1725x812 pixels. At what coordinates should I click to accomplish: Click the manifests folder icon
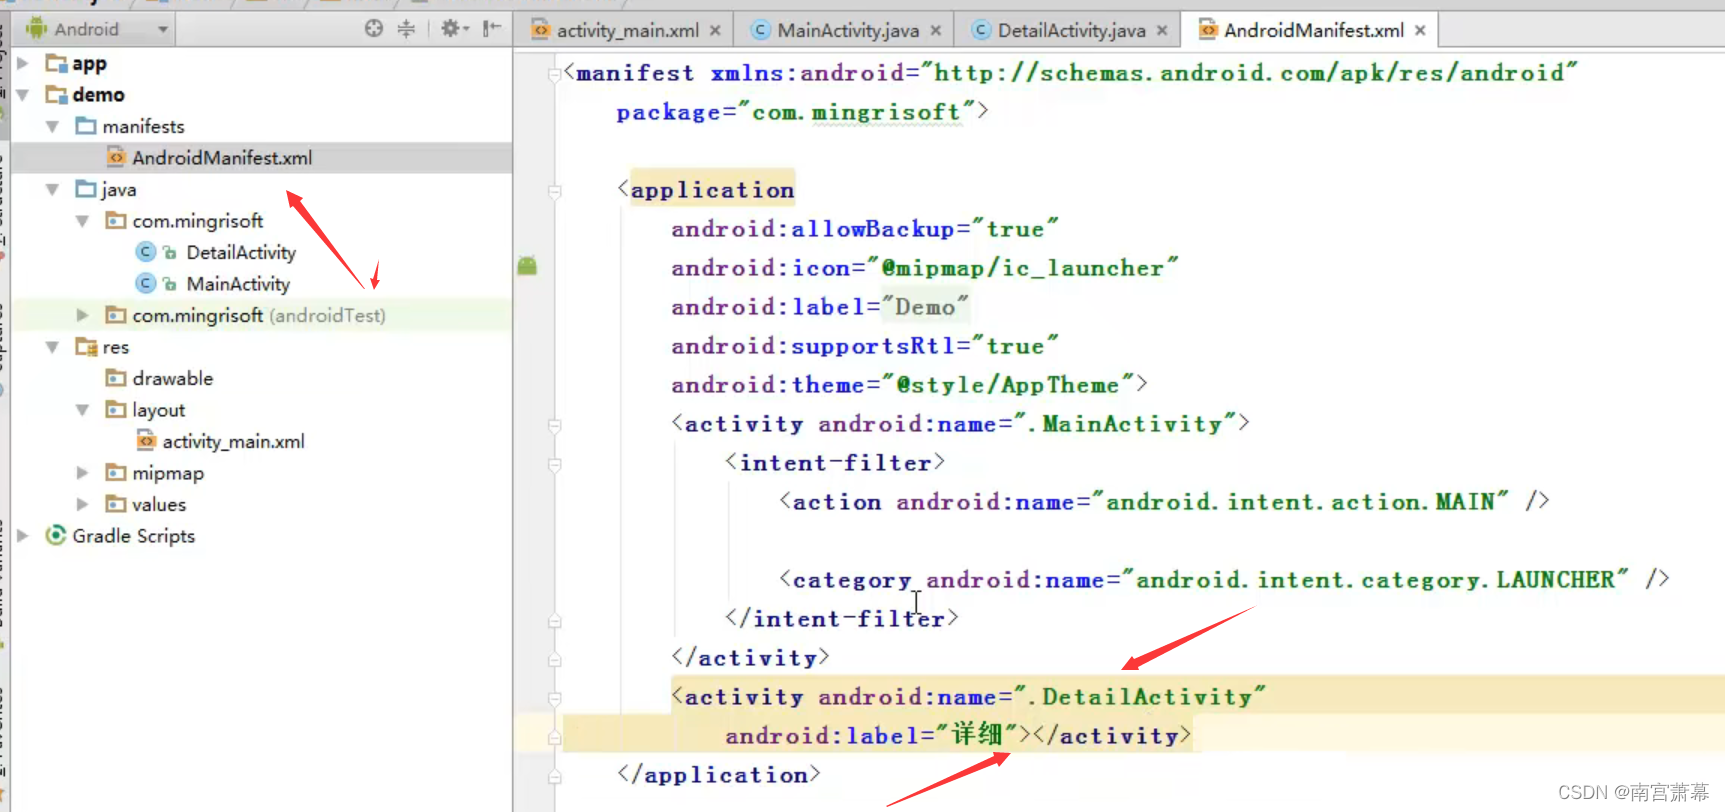86,126
